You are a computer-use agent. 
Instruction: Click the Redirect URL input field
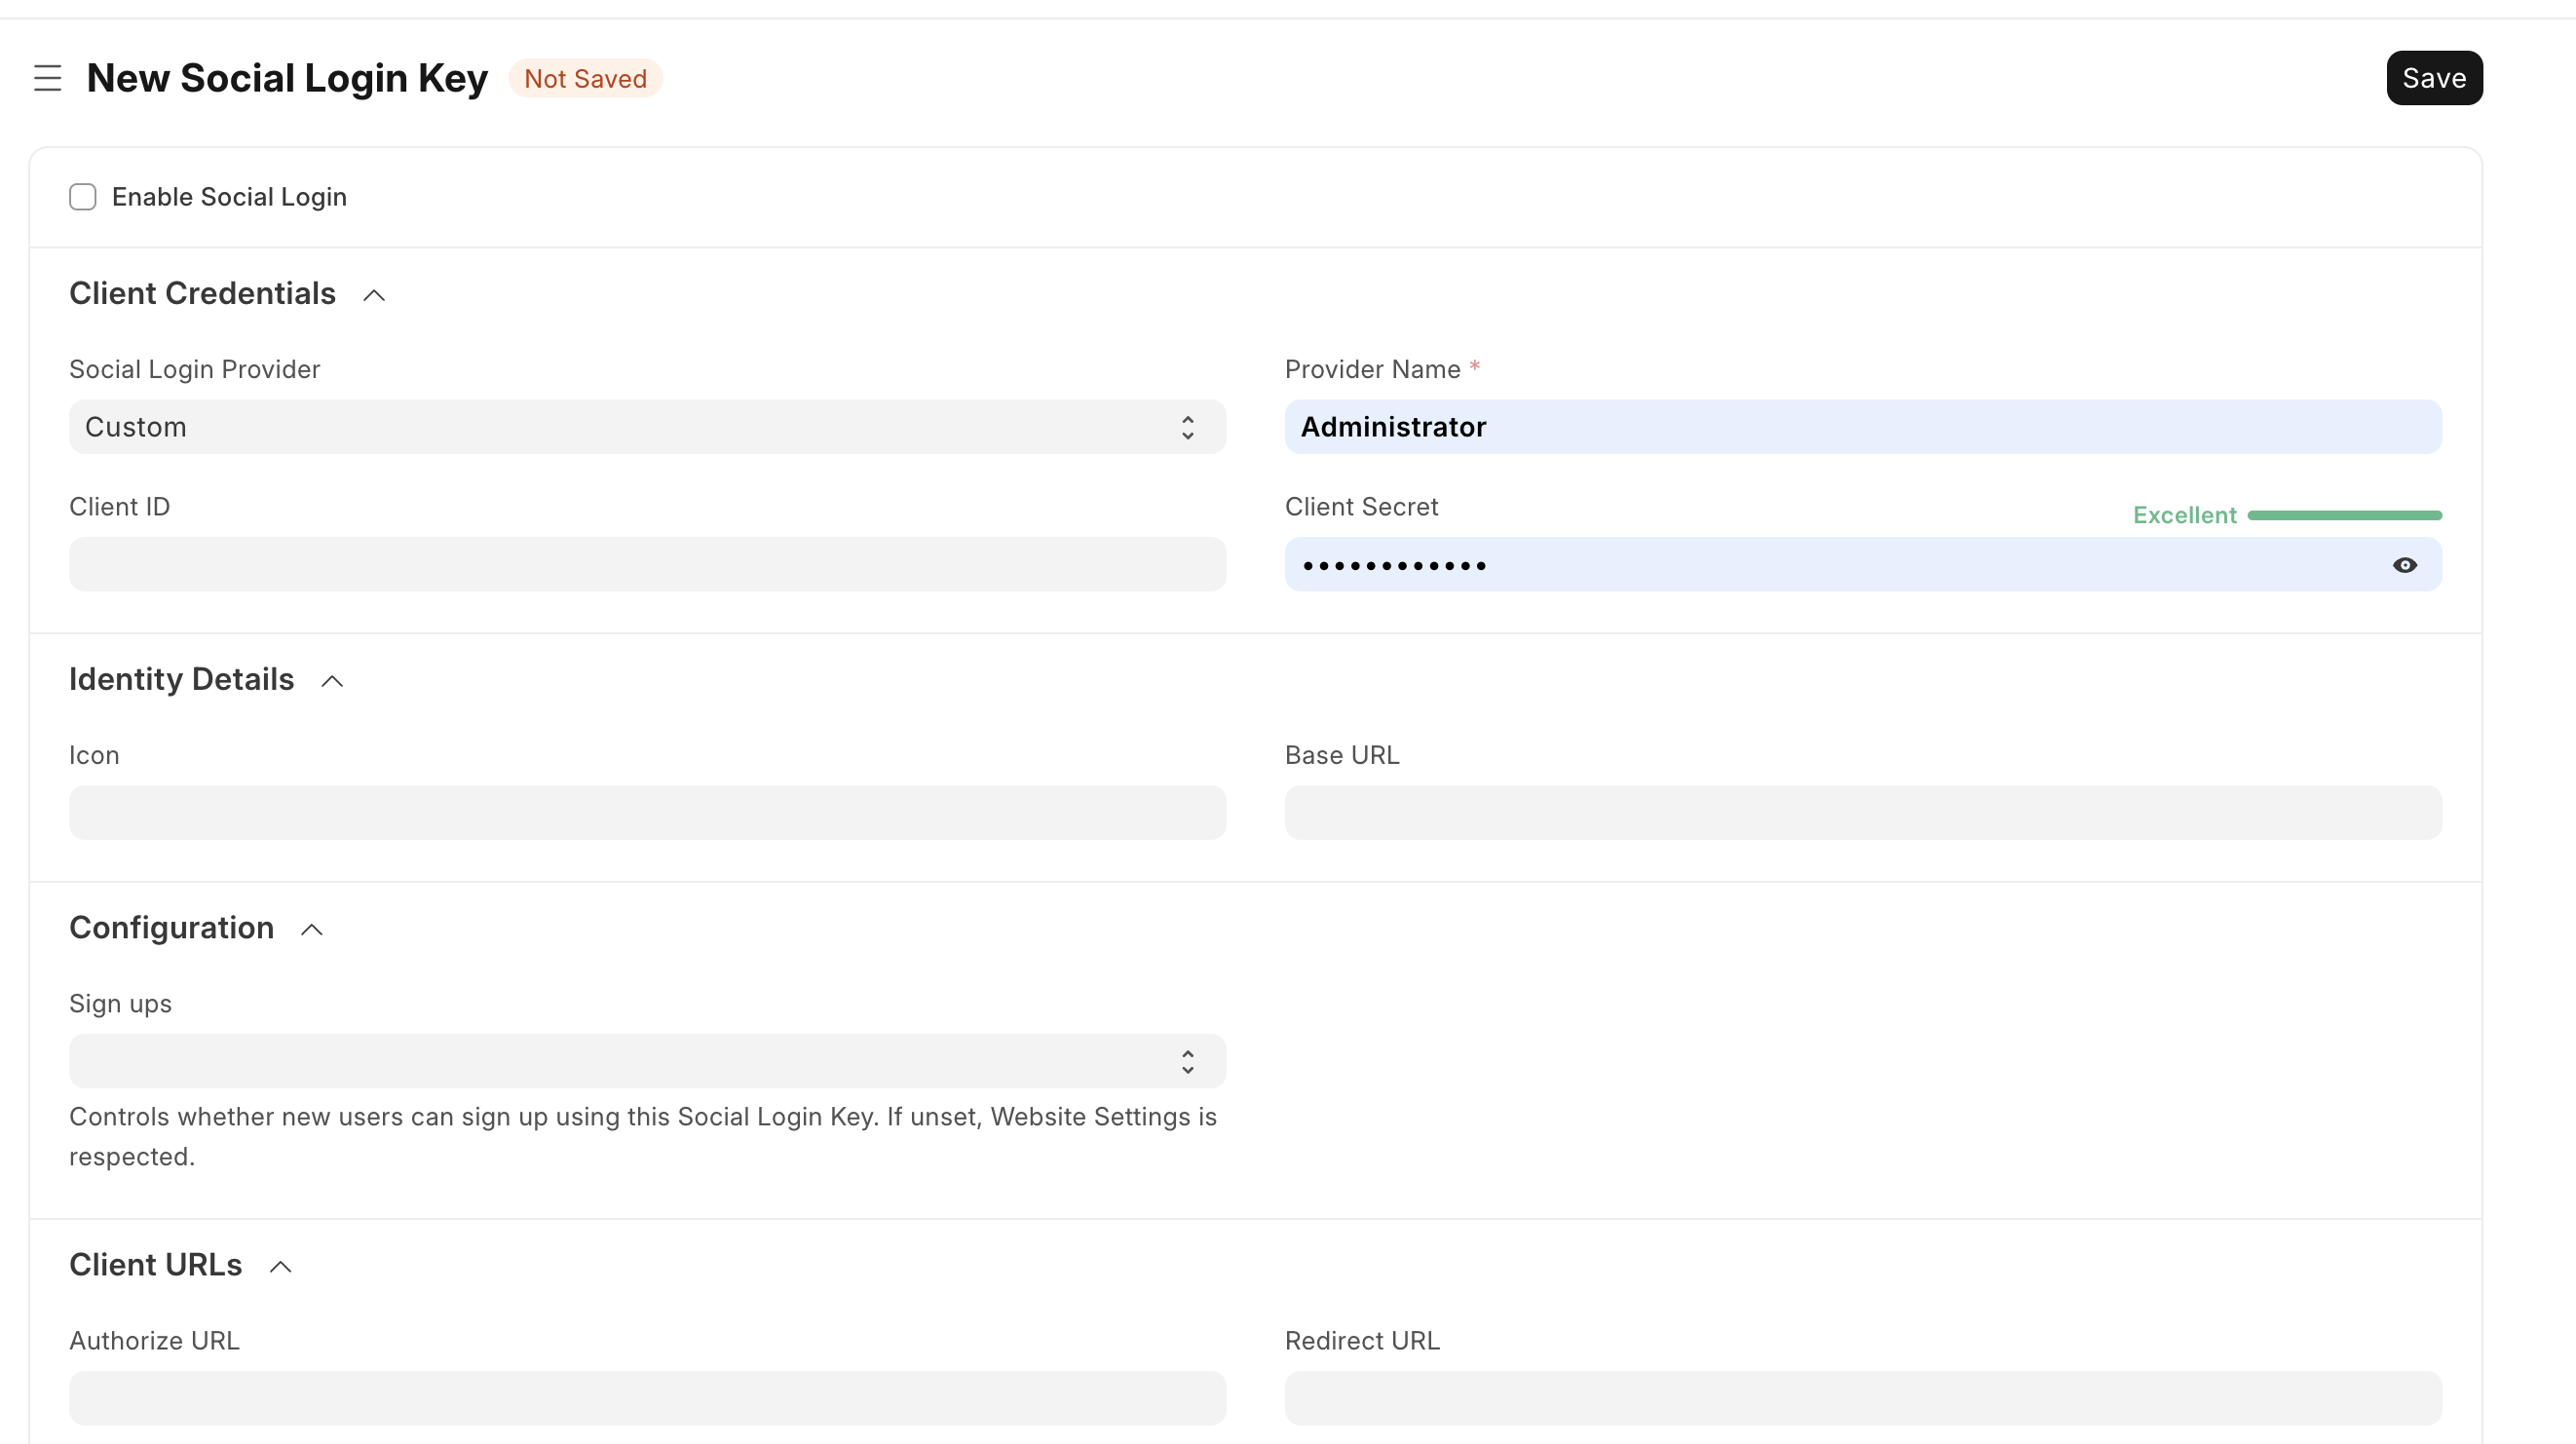[1862, 1398]
